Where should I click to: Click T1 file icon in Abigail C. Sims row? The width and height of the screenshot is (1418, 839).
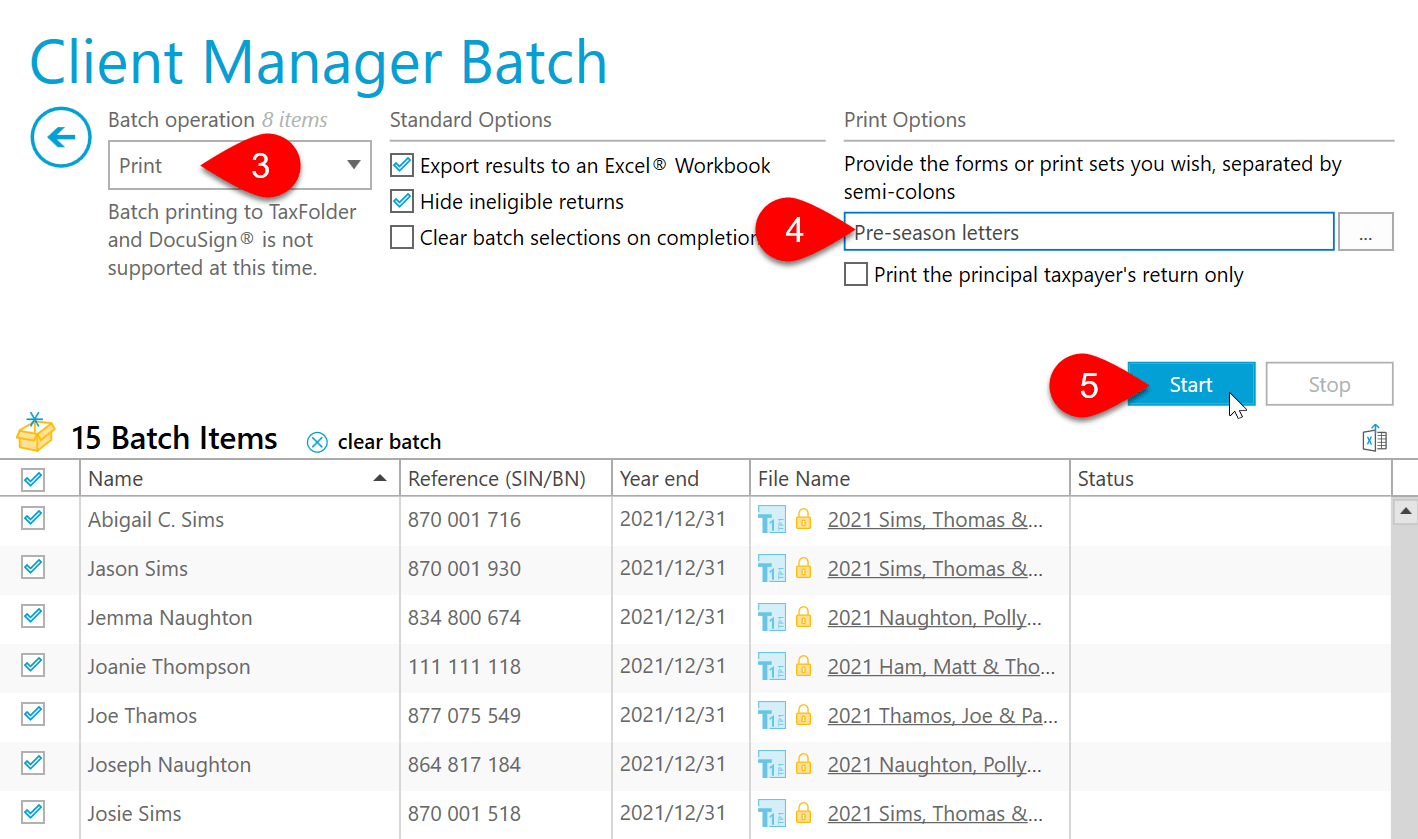pos(772,520)
